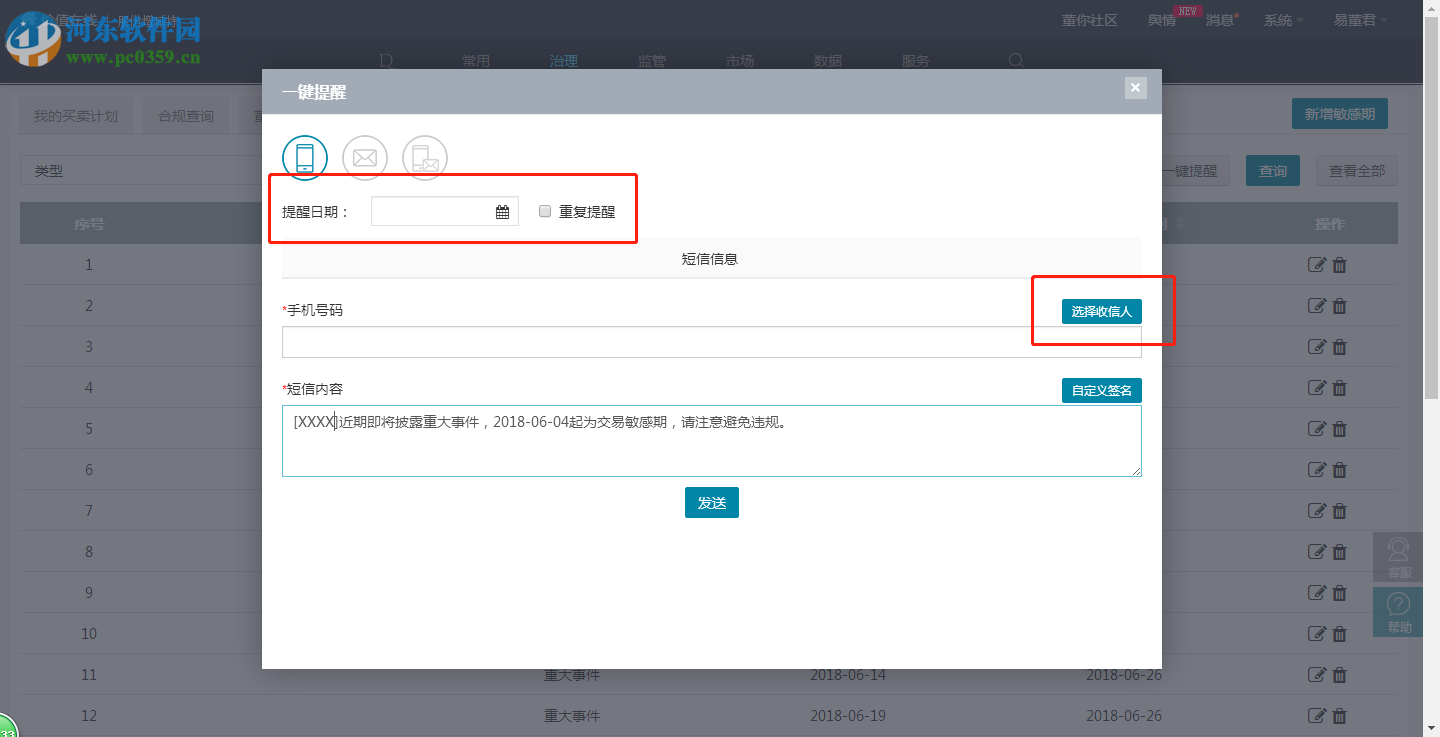Switch to the 合规查询 tab

185,114
